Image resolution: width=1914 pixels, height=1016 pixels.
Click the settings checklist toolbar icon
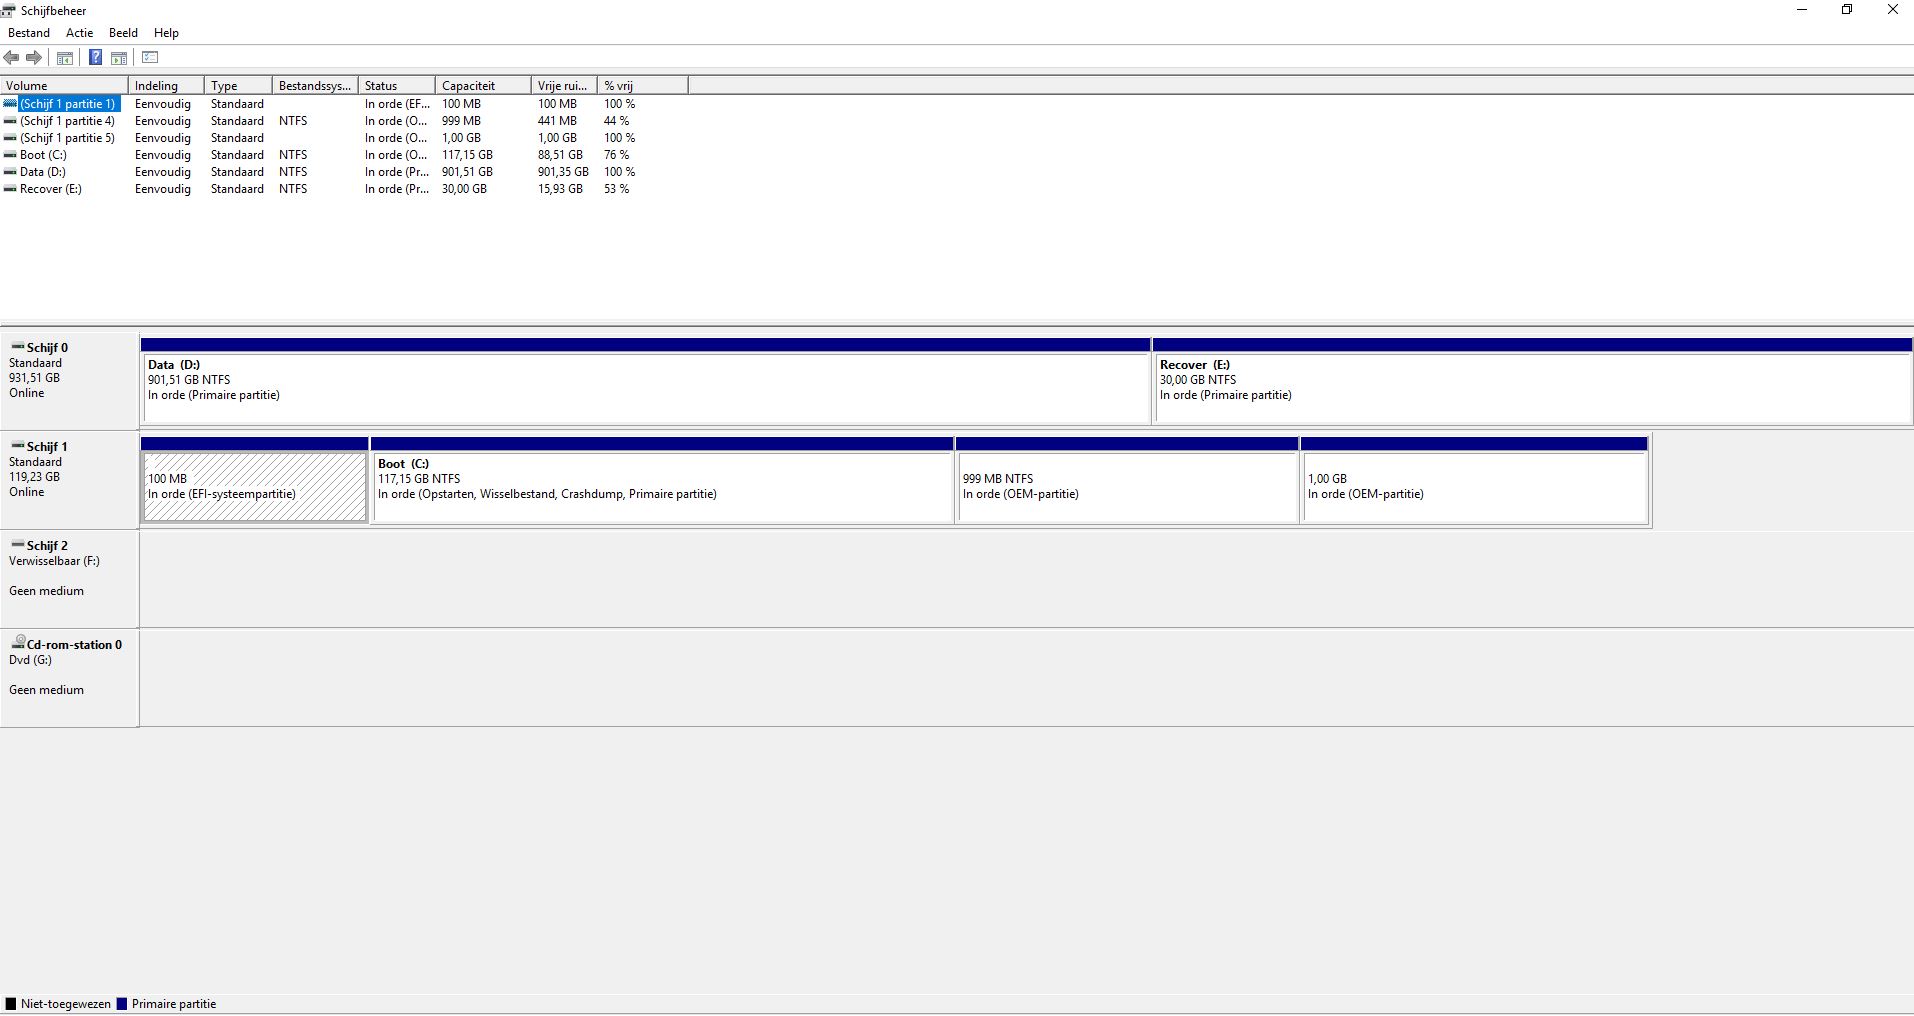point(151,58)
